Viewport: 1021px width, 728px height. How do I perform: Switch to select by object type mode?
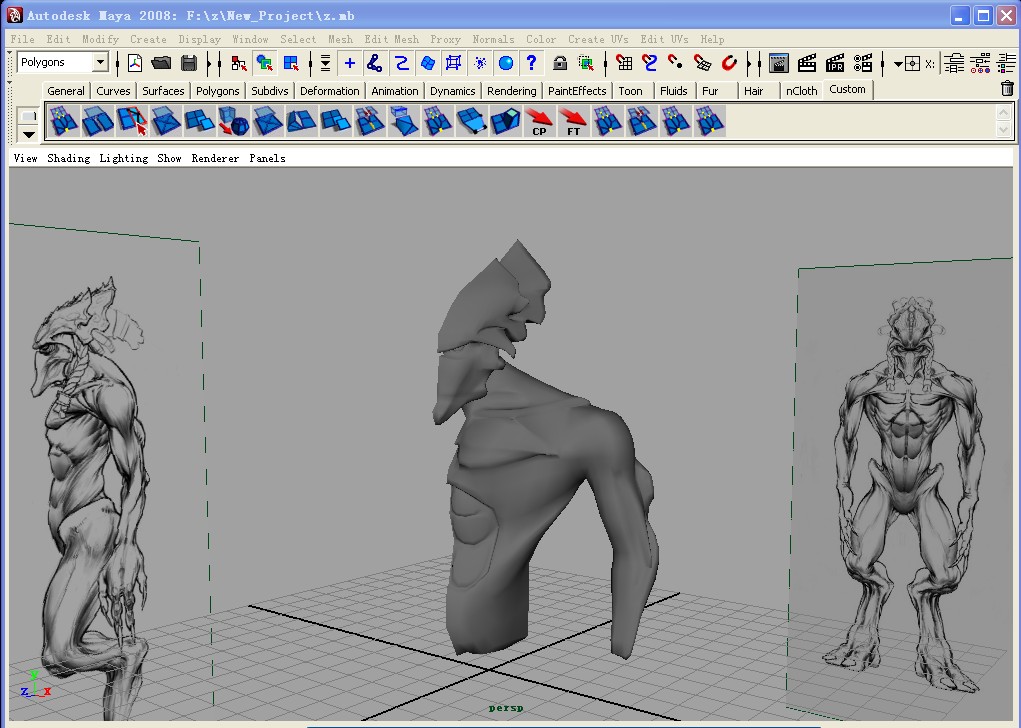point(264,63)
